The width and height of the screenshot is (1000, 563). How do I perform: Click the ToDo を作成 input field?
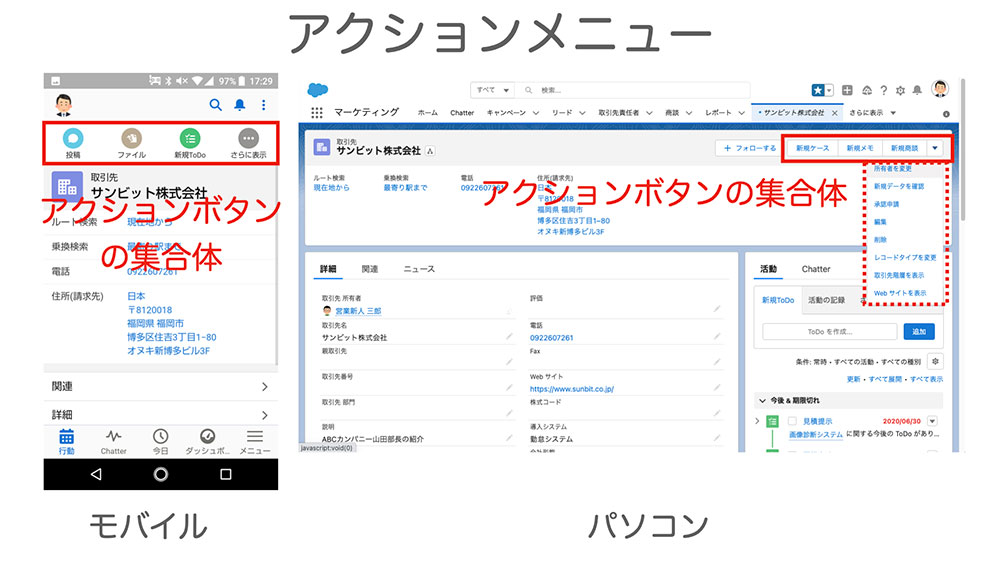[829, 332]
